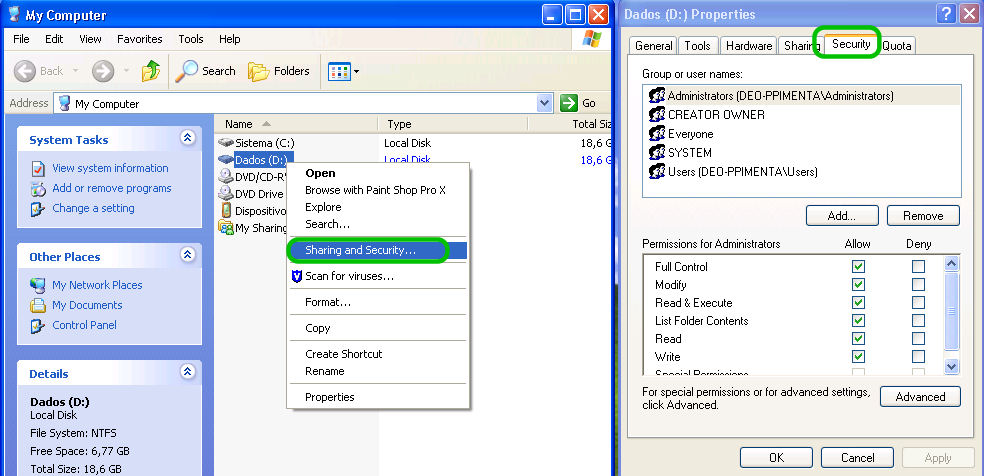This screenshot has height=476, width=984.
Task: Click the Back arrow in My Computer toolbar
Action: (25, 71)
